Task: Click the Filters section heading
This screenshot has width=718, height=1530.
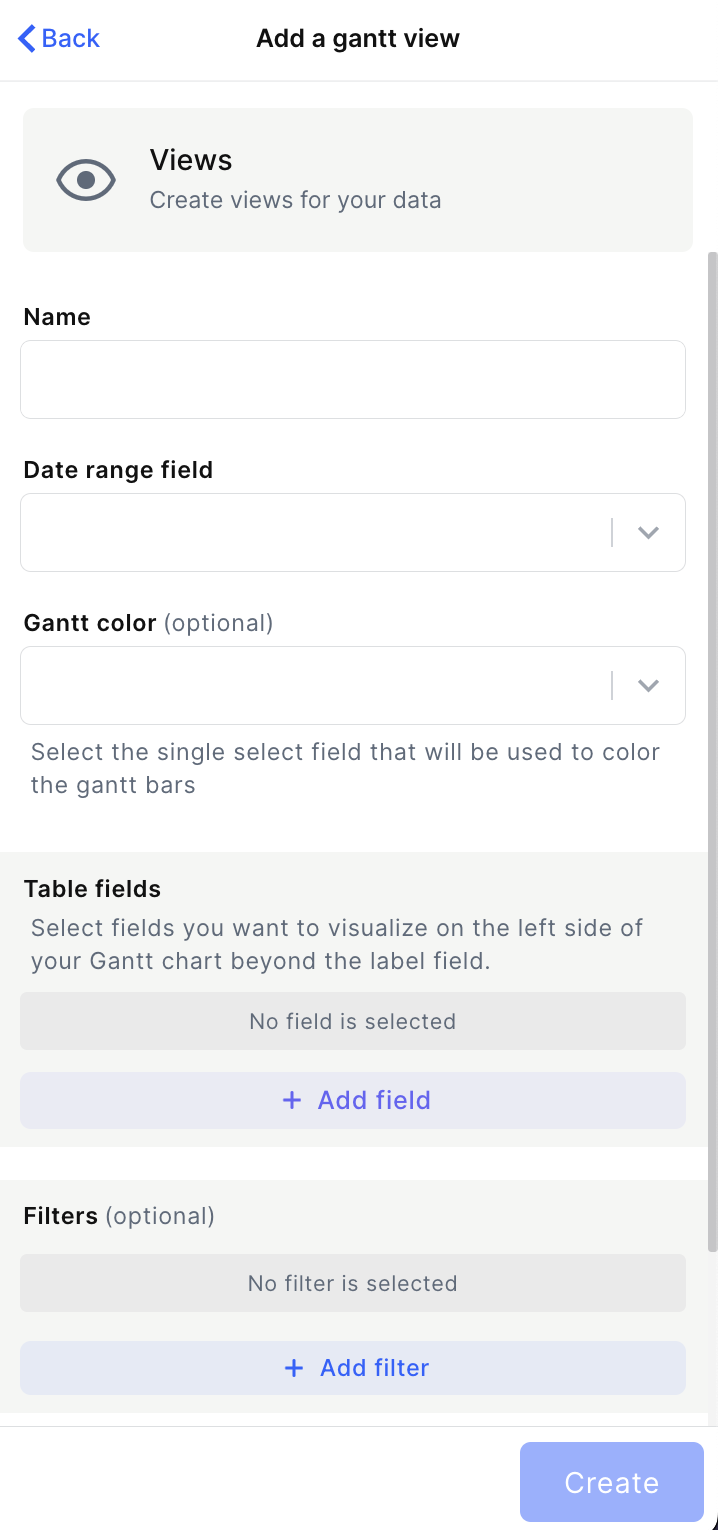Action: [61, 1216]
